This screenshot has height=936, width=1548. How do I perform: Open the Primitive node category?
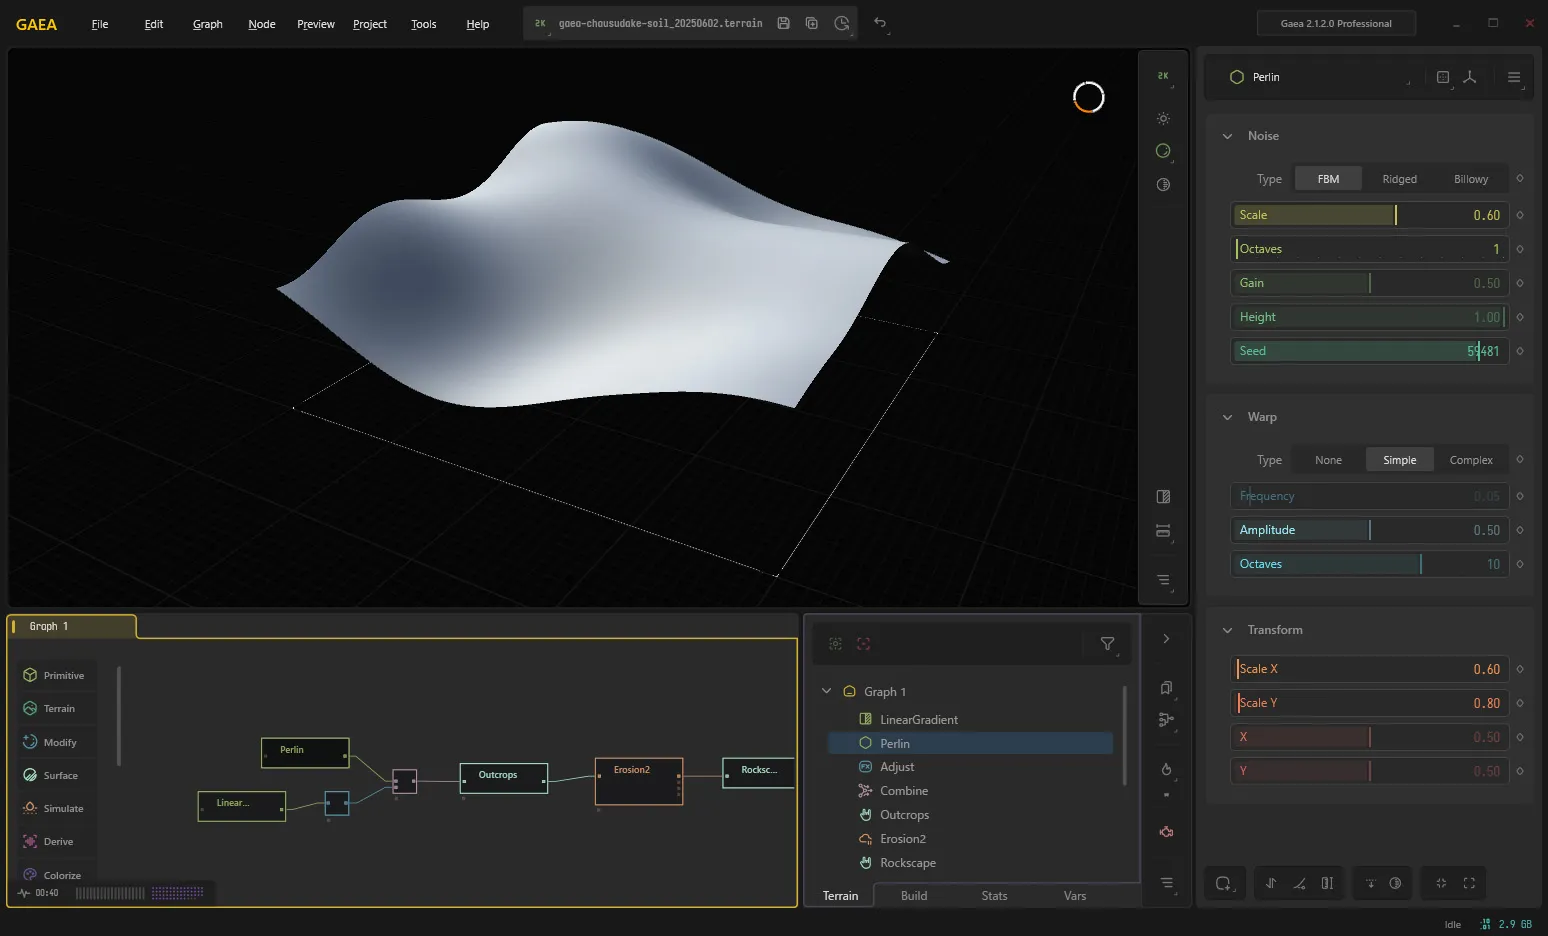coord(56,675)
